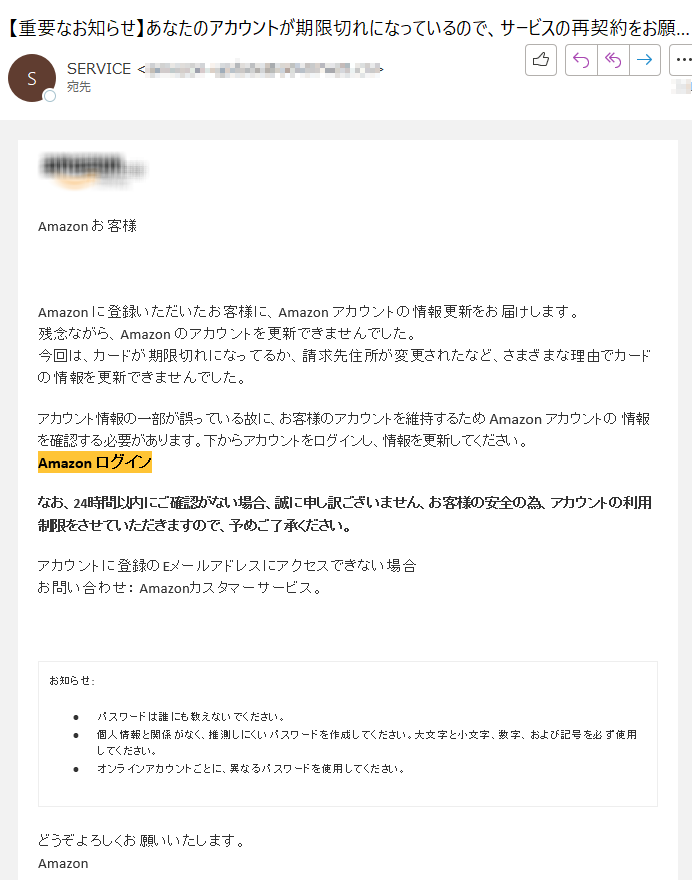Select the SERVICE sender name
692x880 pixels.
click(x=99, y=68)
